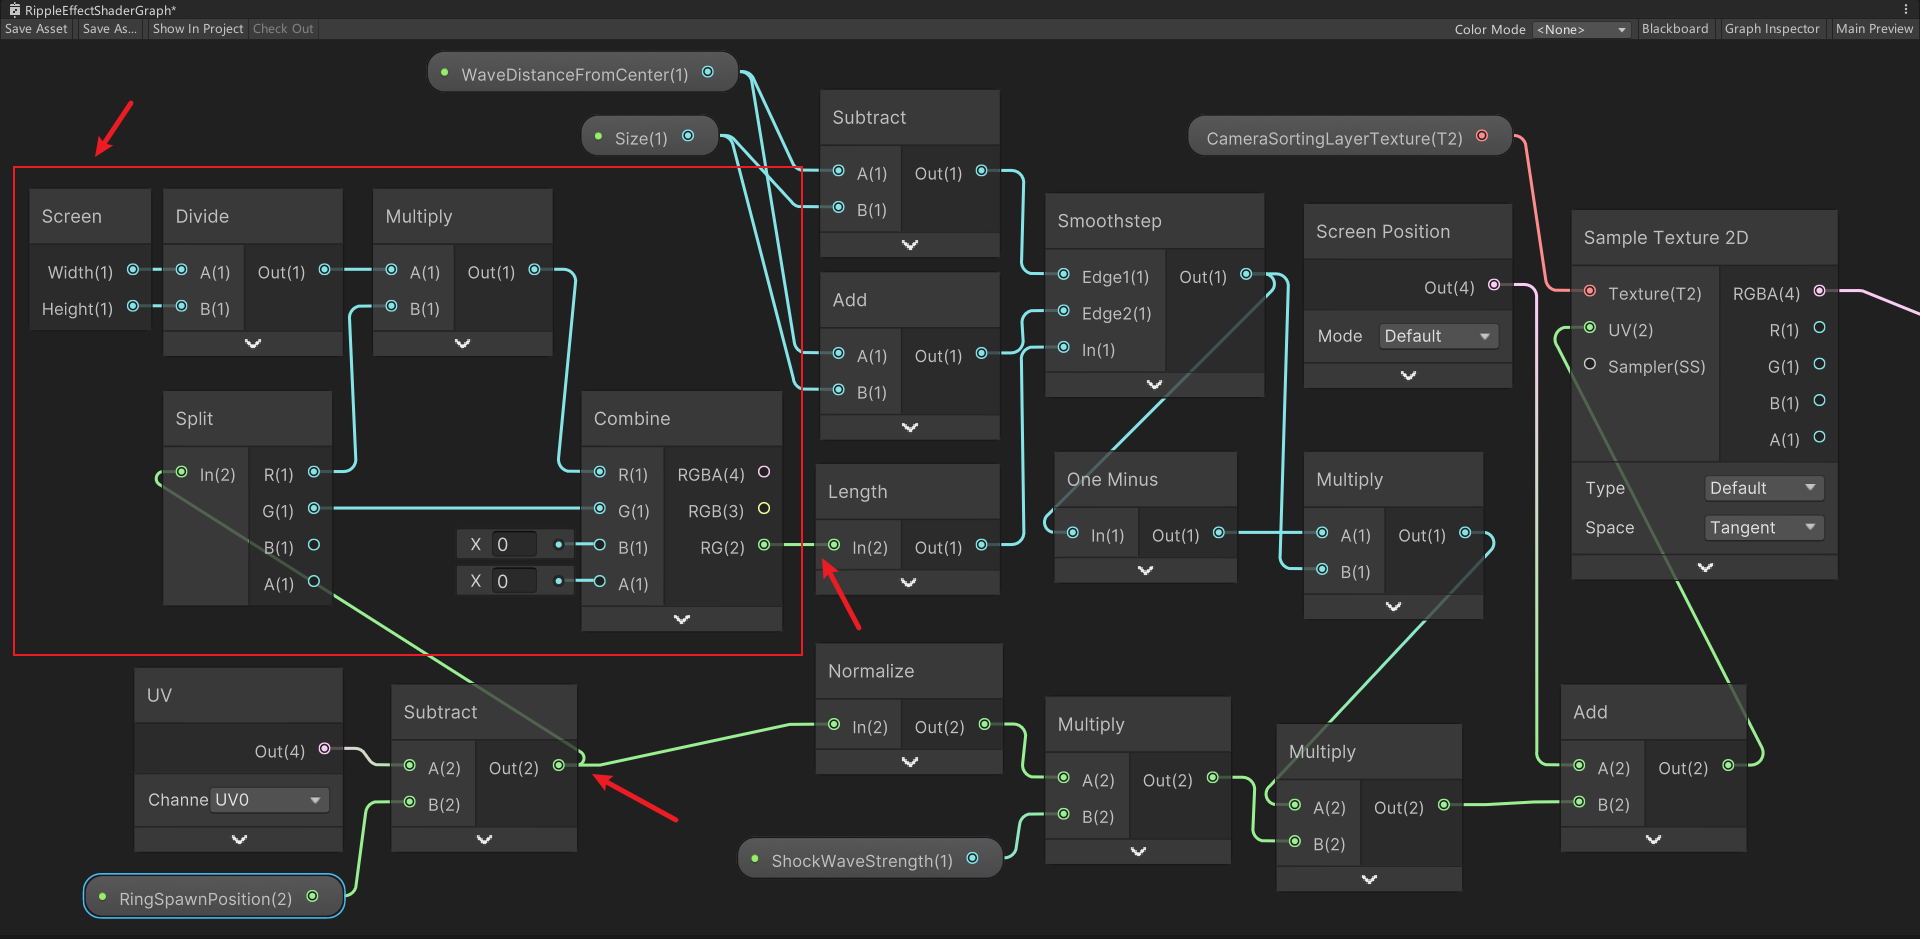Select the Screen Position node title

tap(1383, 232)
